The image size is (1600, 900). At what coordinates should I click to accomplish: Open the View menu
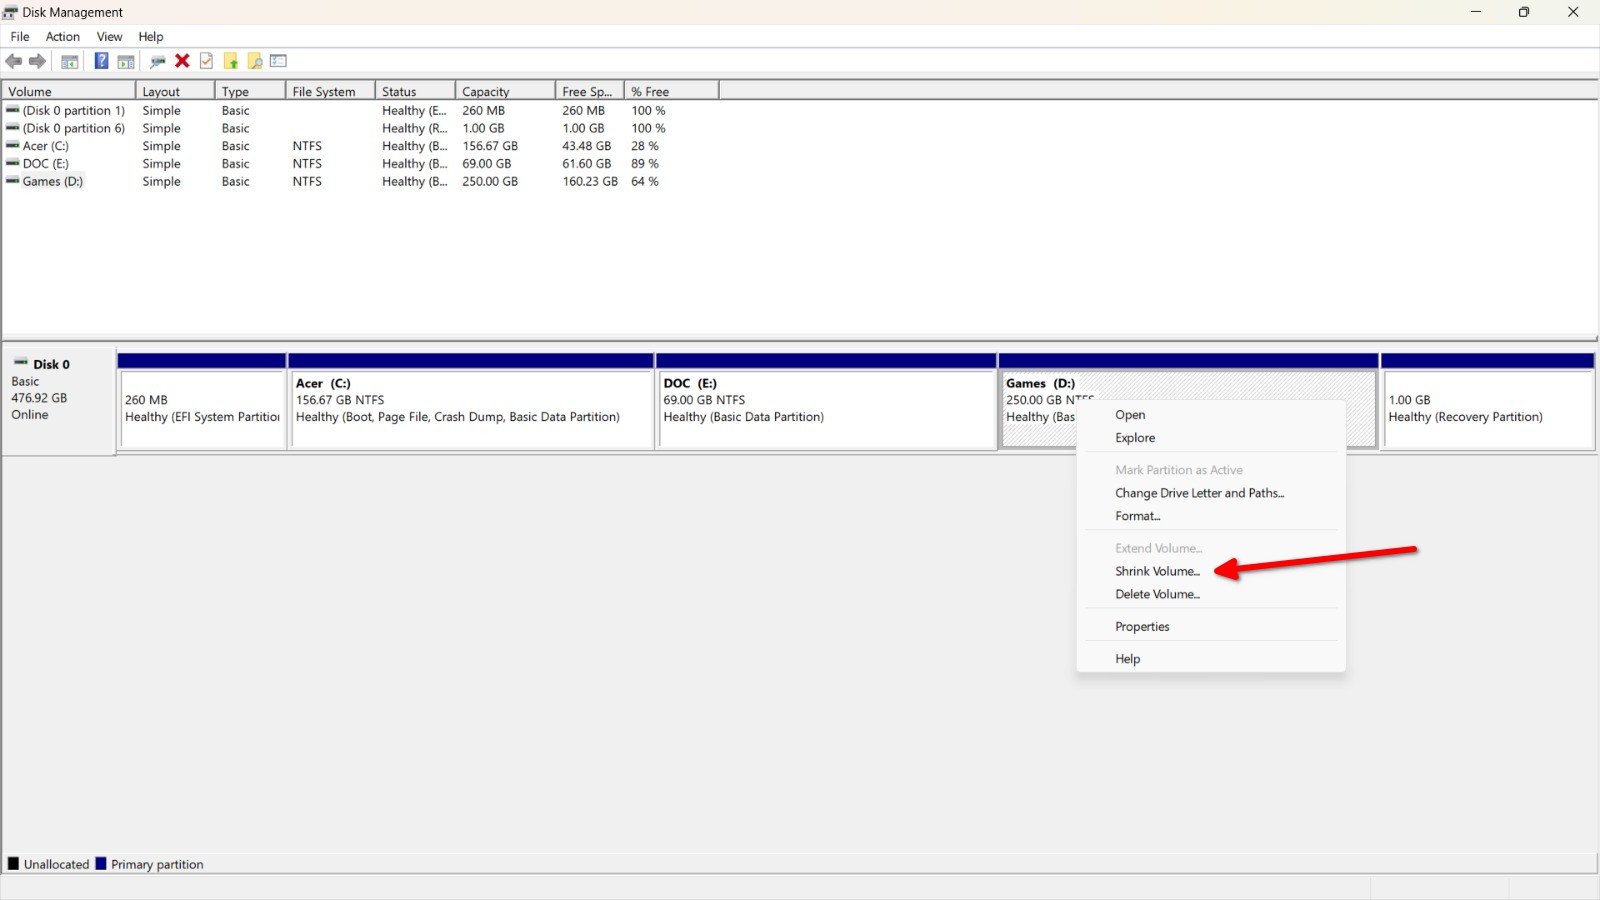pyautogui.click(x=109, y=37)
